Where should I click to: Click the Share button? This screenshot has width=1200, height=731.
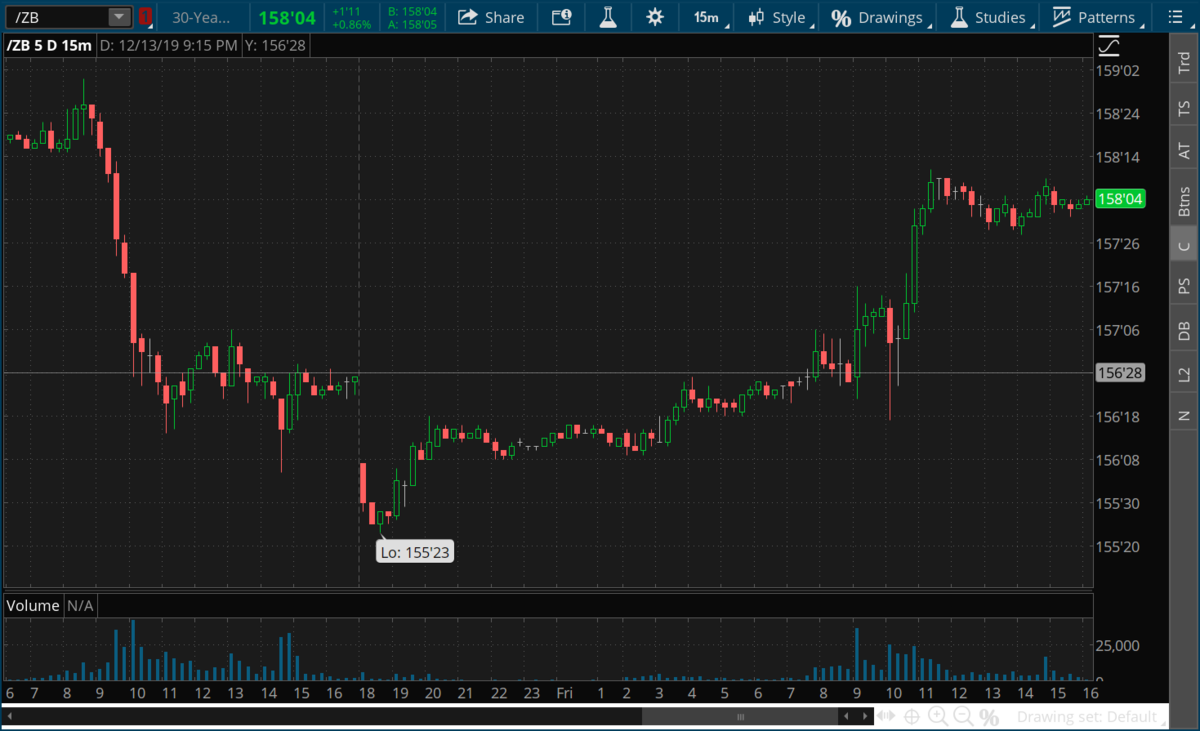(491, 17)
